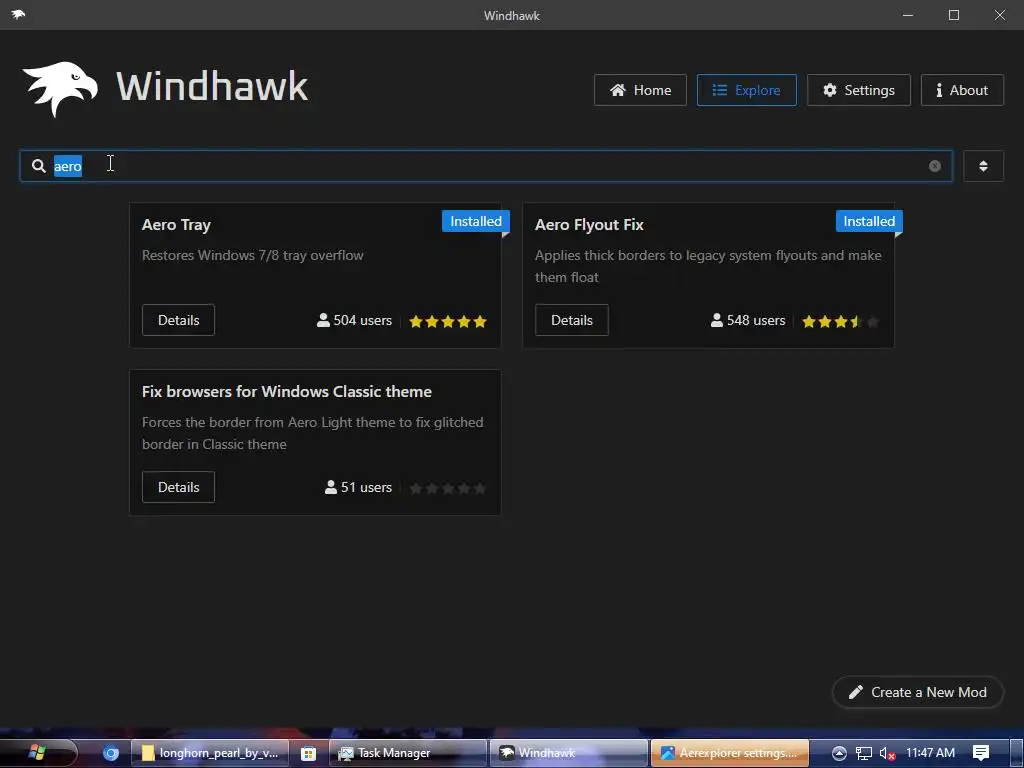Click the 51 users count

coord(358,488)
